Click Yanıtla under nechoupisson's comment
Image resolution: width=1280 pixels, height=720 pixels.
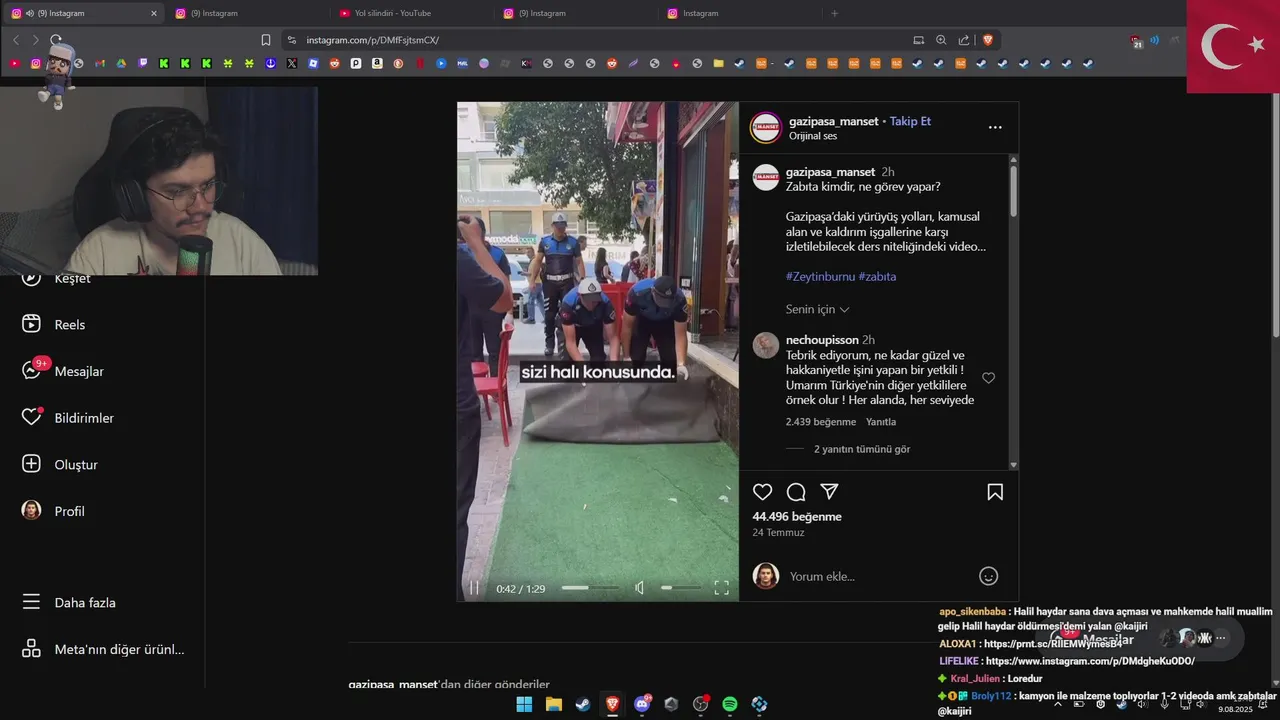881,422
